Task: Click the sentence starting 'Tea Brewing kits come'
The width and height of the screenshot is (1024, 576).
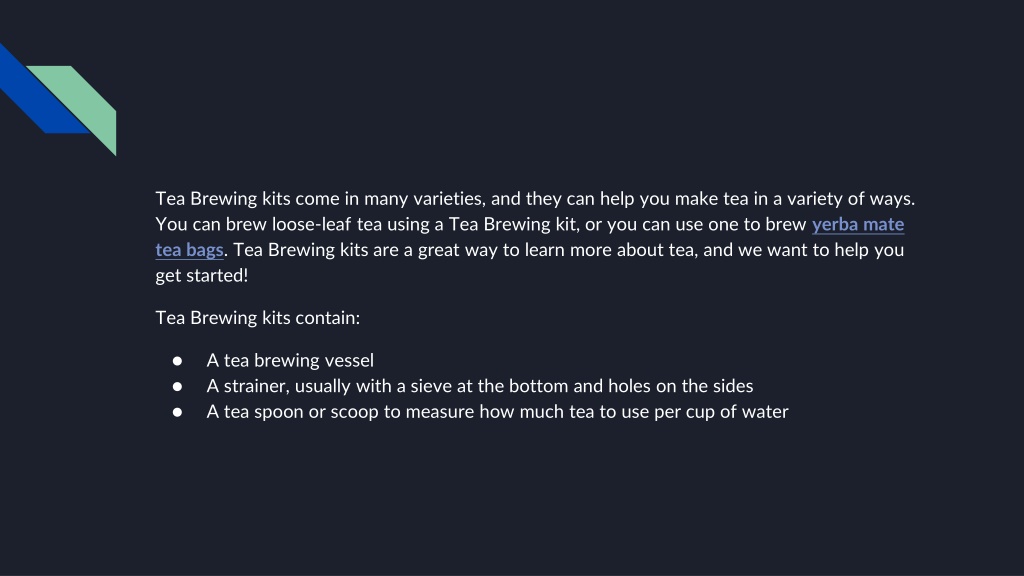Action: coord(535,199)
